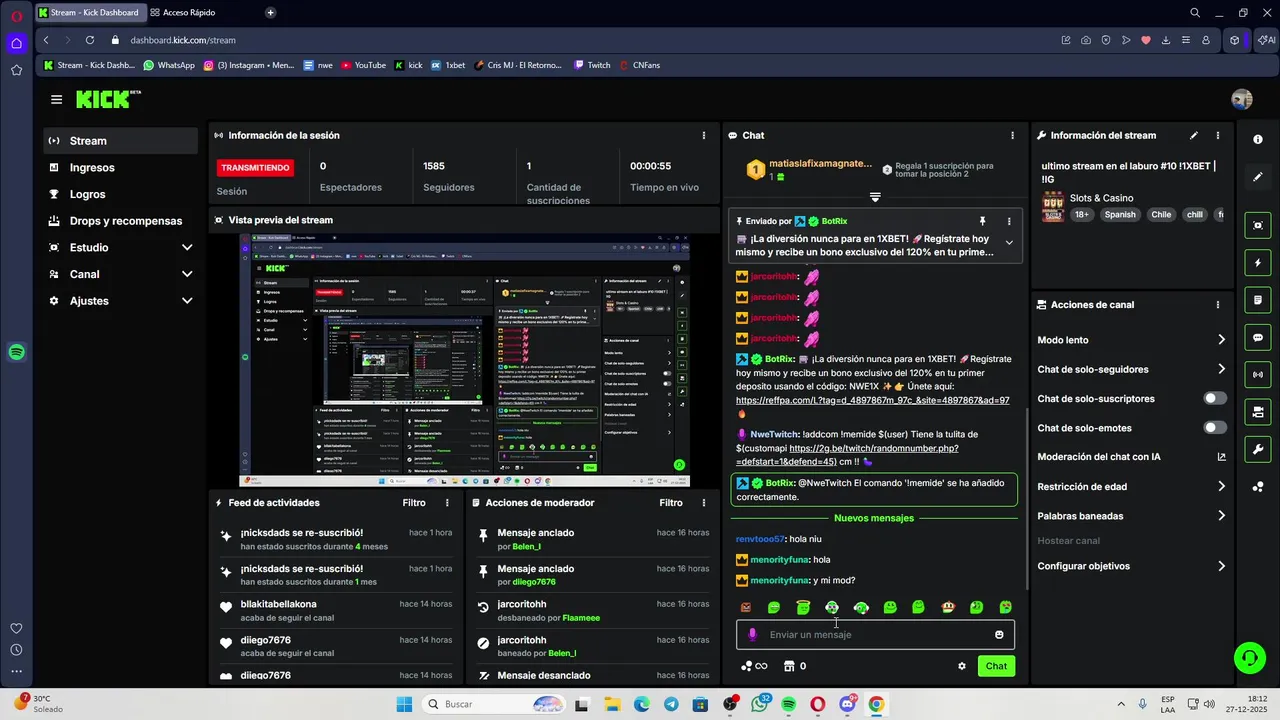Toggle the wrench widget icon in the right rail
1280x720 pixels.
1258,449
